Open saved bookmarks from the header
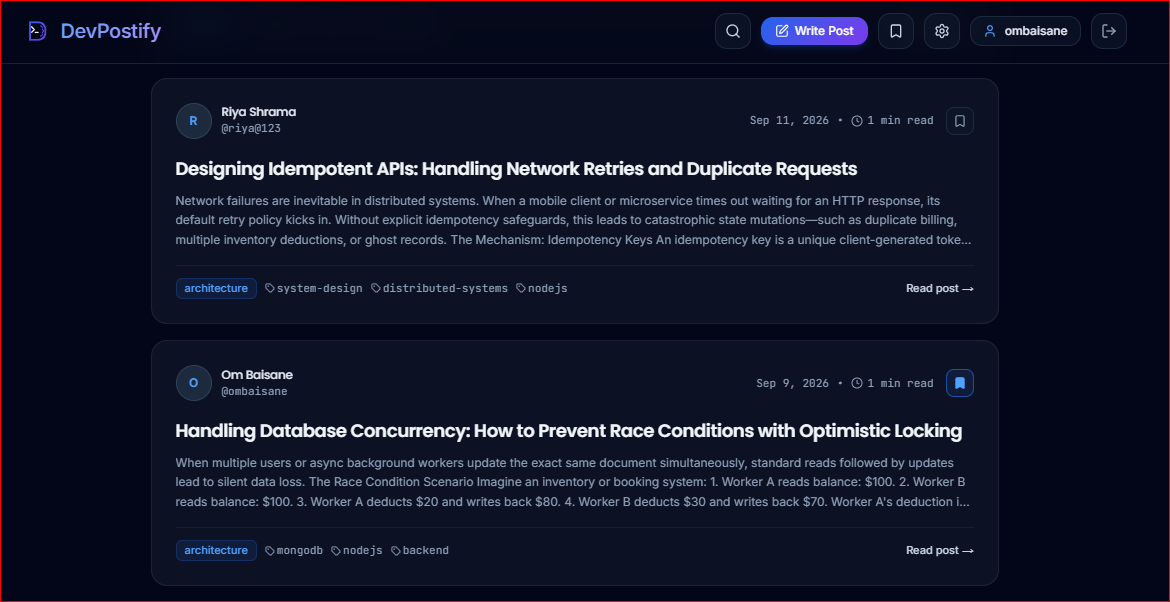This screenshot has width=1170, height=602. (895, 31)
